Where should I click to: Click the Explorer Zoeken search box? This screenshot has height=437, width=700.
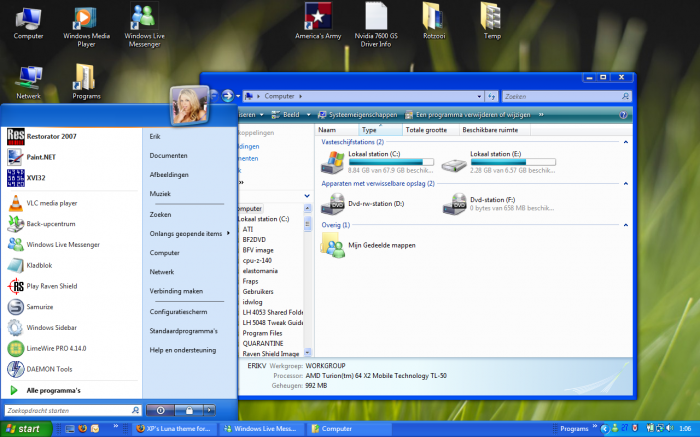[x=567, y=96]
